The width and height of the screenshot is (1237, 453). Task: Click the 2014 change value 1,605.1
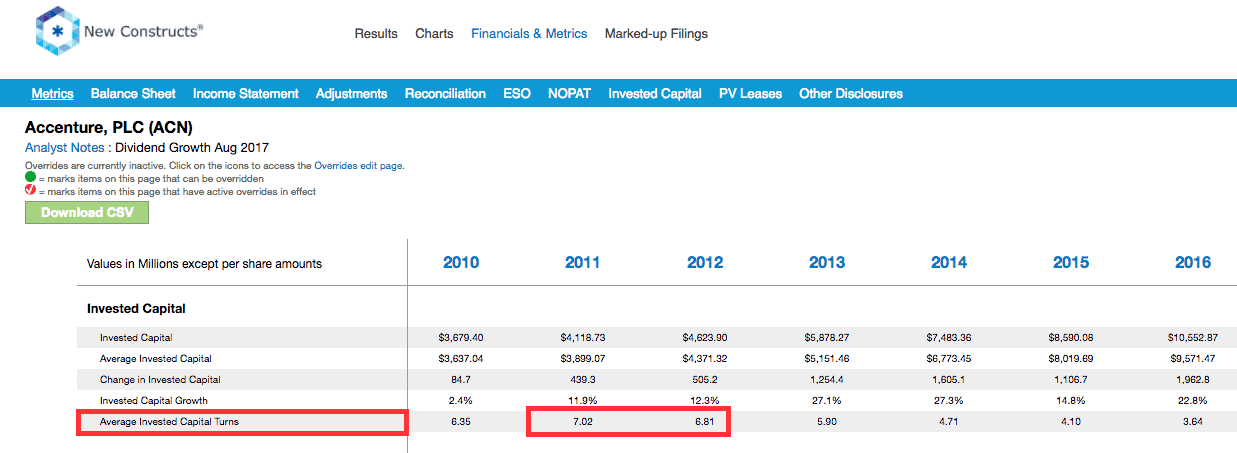pyautogui.click(x=948, y=380)
